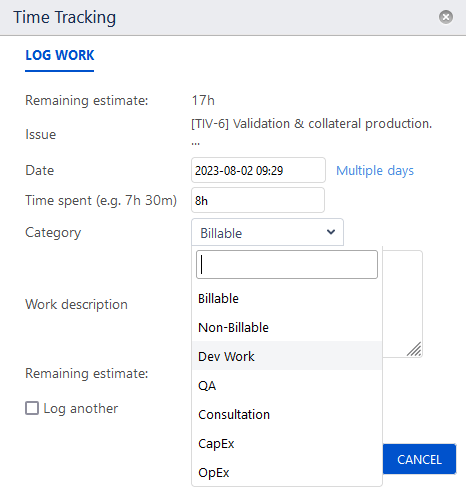
Task: Choose CapEx category
Action: click(287, 444)
